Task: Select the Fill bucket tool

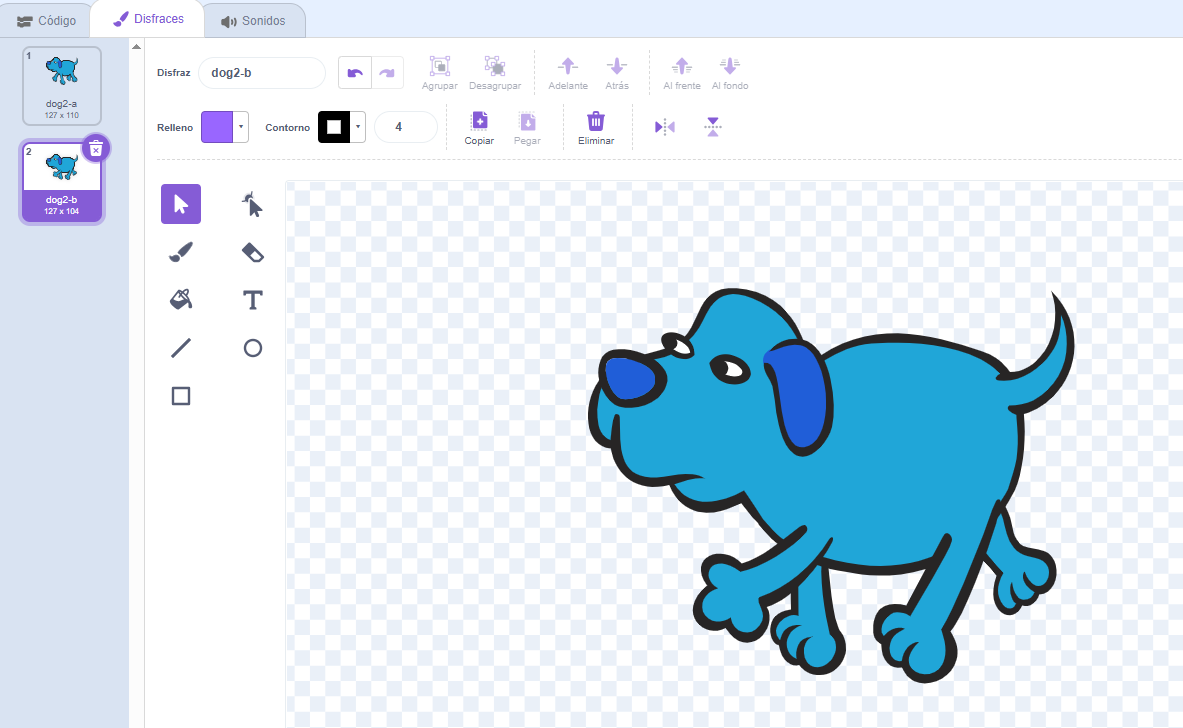Action: coord(181,300)
